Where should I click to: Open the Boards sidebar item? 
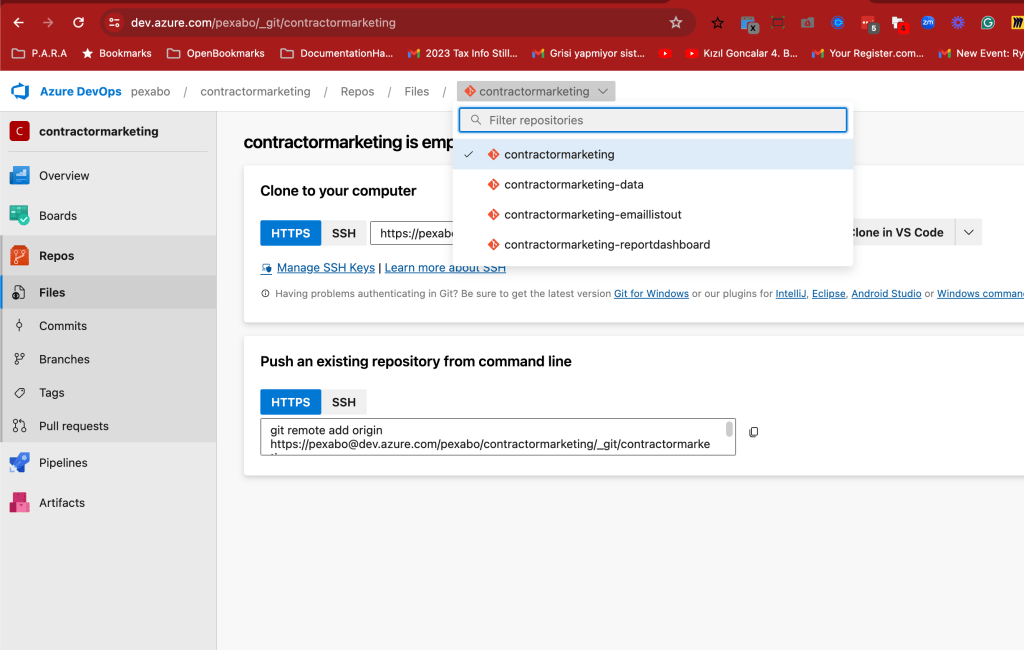[108, 216]
